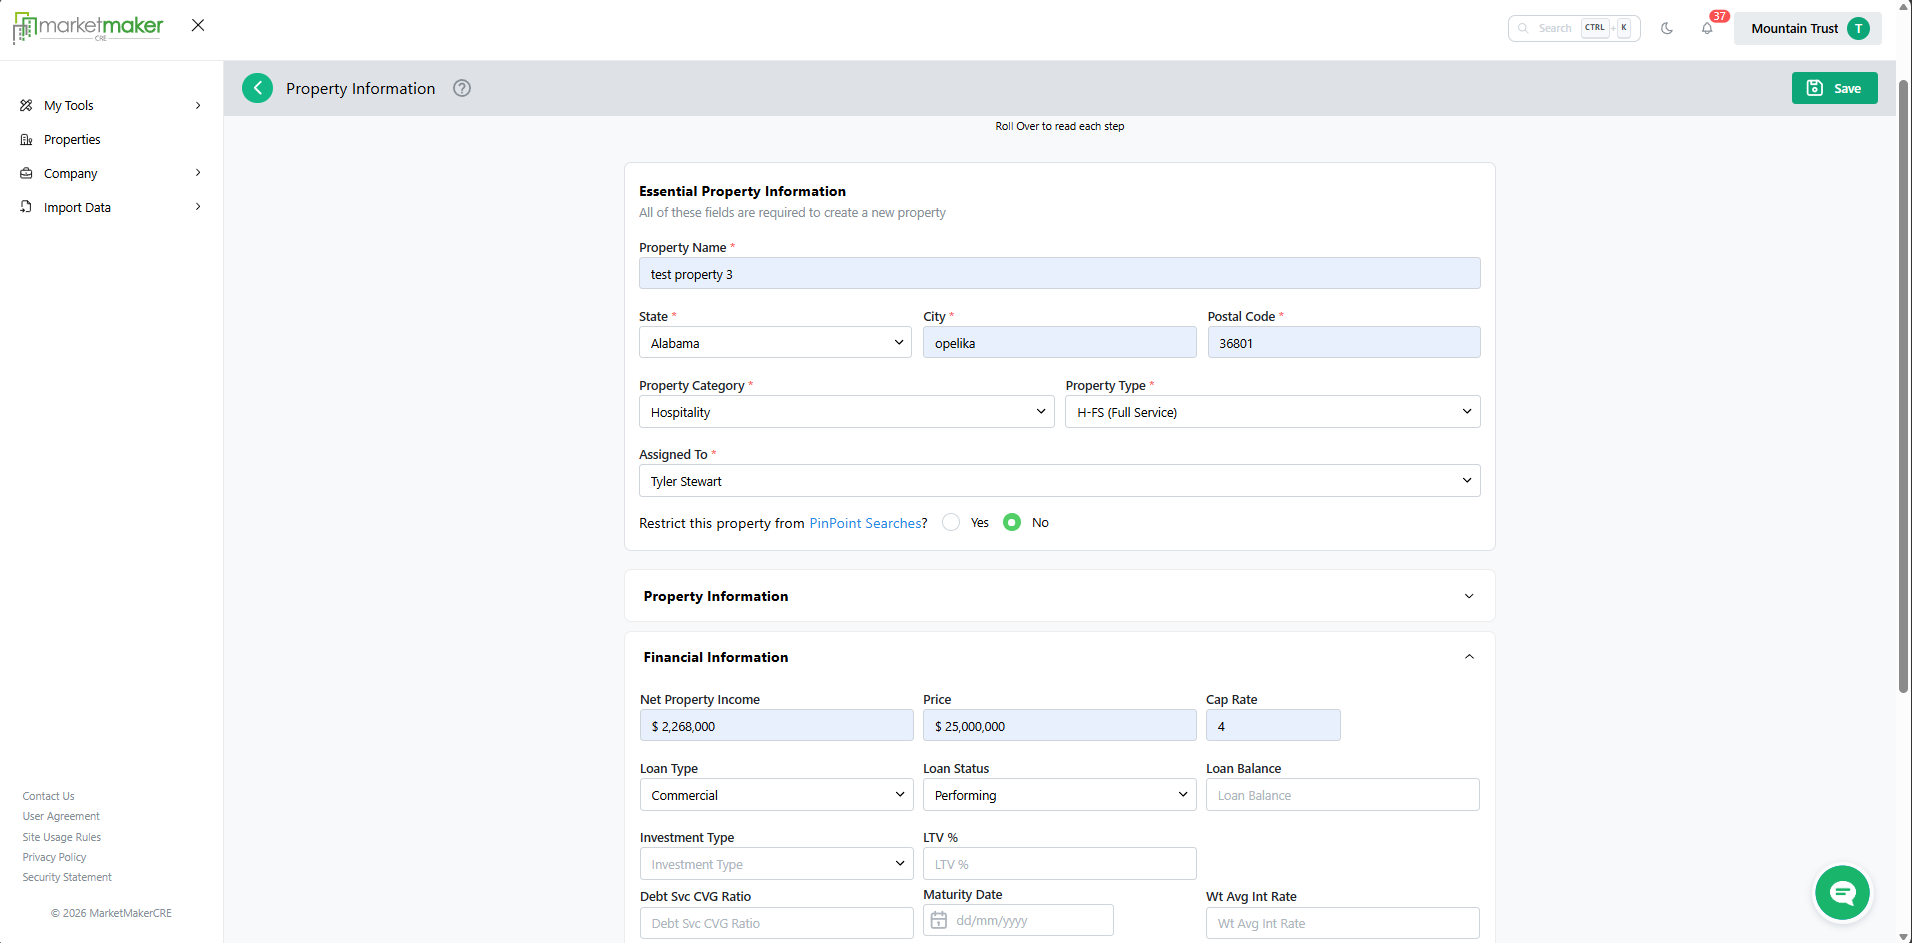Click the Save button

tap(1834, 88)
